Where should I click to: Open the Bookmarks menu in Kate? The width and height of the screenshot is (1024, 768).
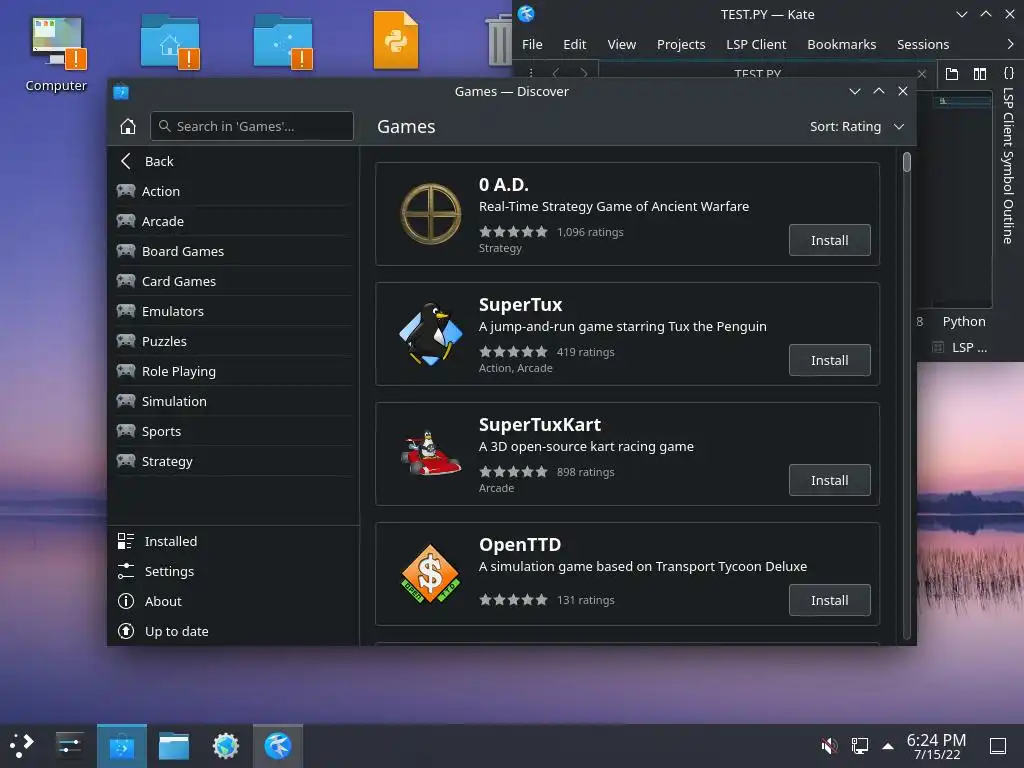pyautogui.click(x=841, y=44)
